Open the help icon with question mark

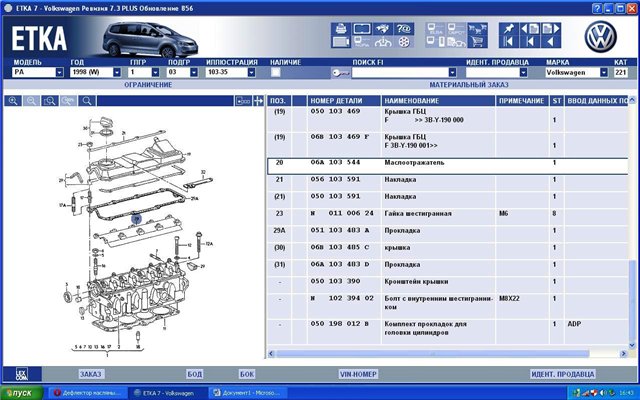coord(404,29)
